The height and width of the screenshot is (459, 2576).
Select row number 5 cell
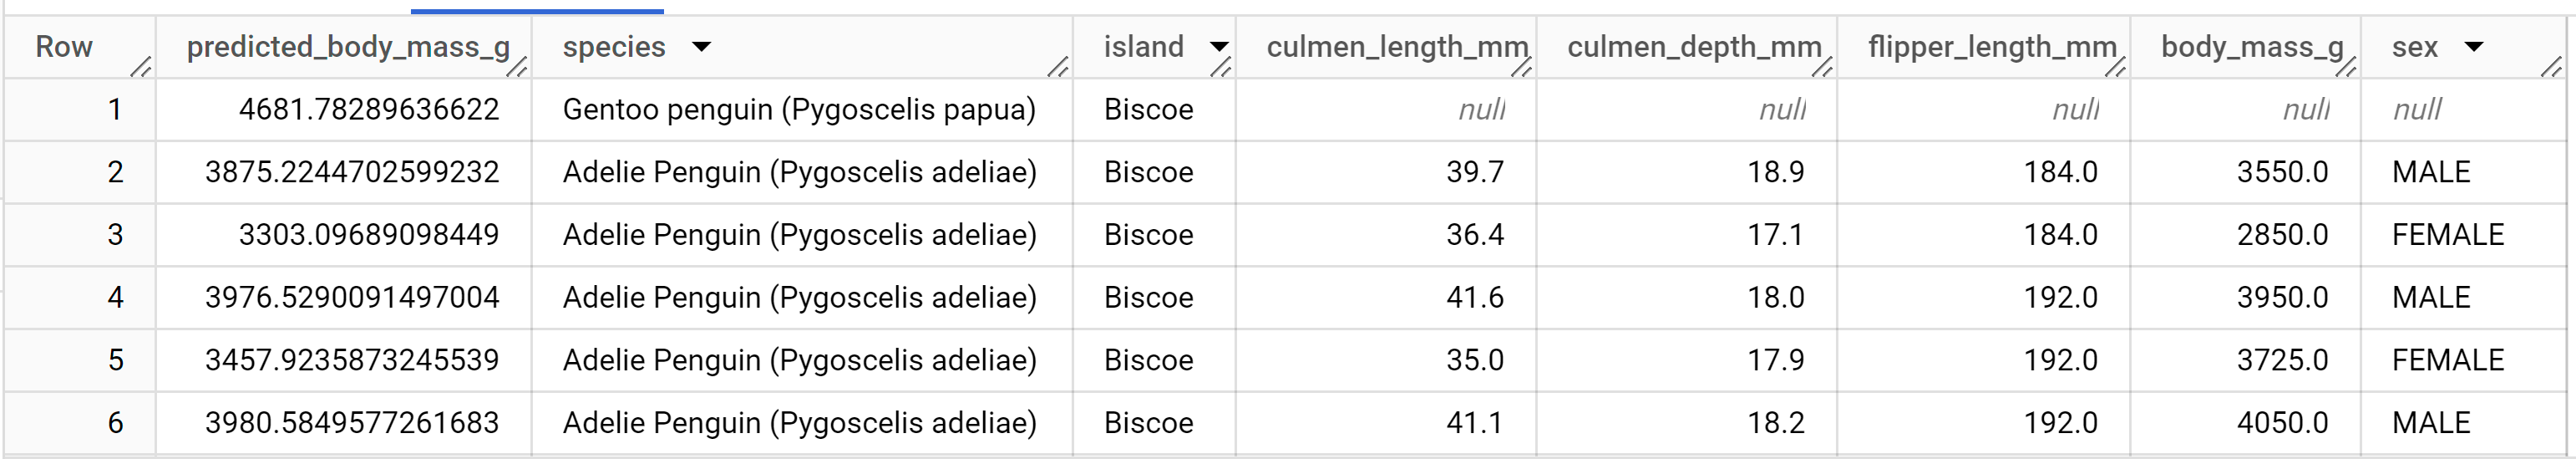(x=115, y=360)
